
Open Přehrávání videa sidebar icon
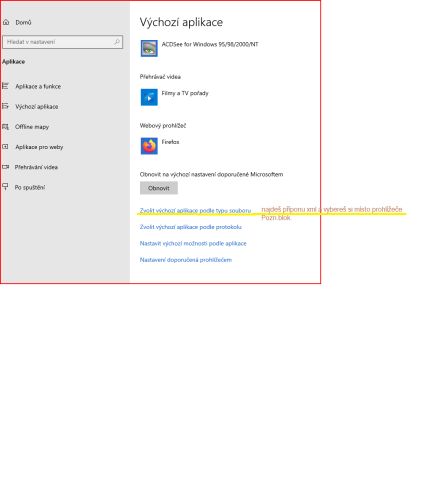click(5, 167)
